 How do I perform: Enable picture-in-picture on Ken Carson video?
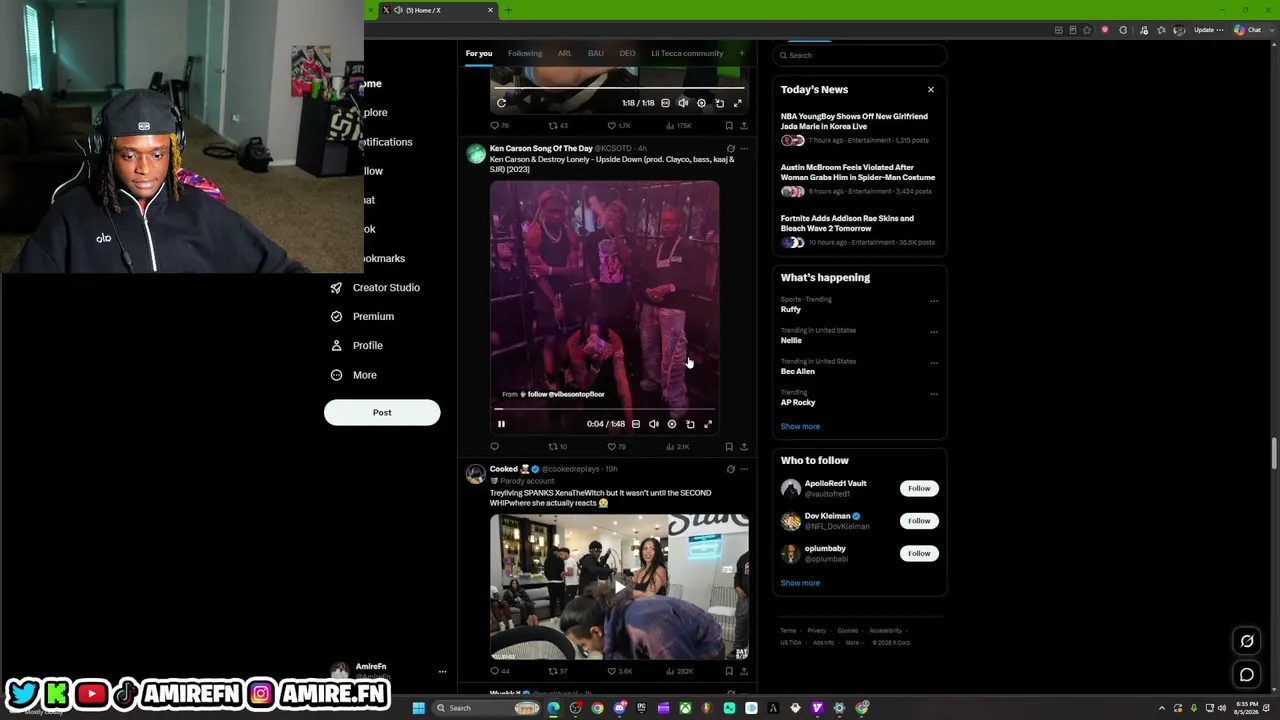pos(690,424)
